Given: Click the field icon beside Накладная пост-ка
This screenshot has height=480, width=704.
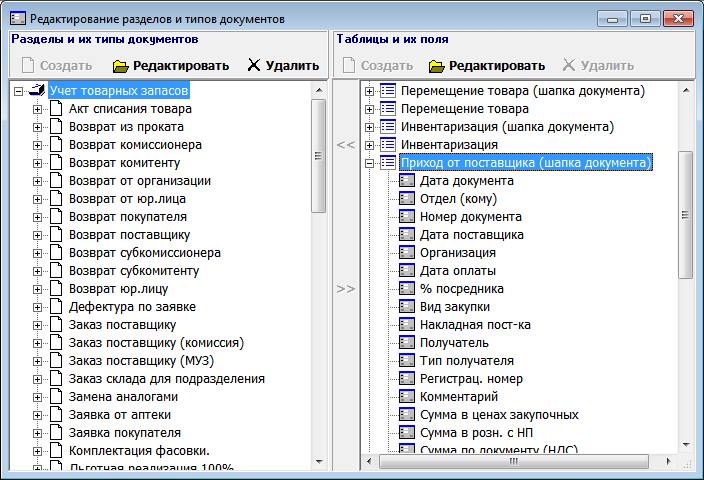Looking at the screenshot, I should click(407, 325).
